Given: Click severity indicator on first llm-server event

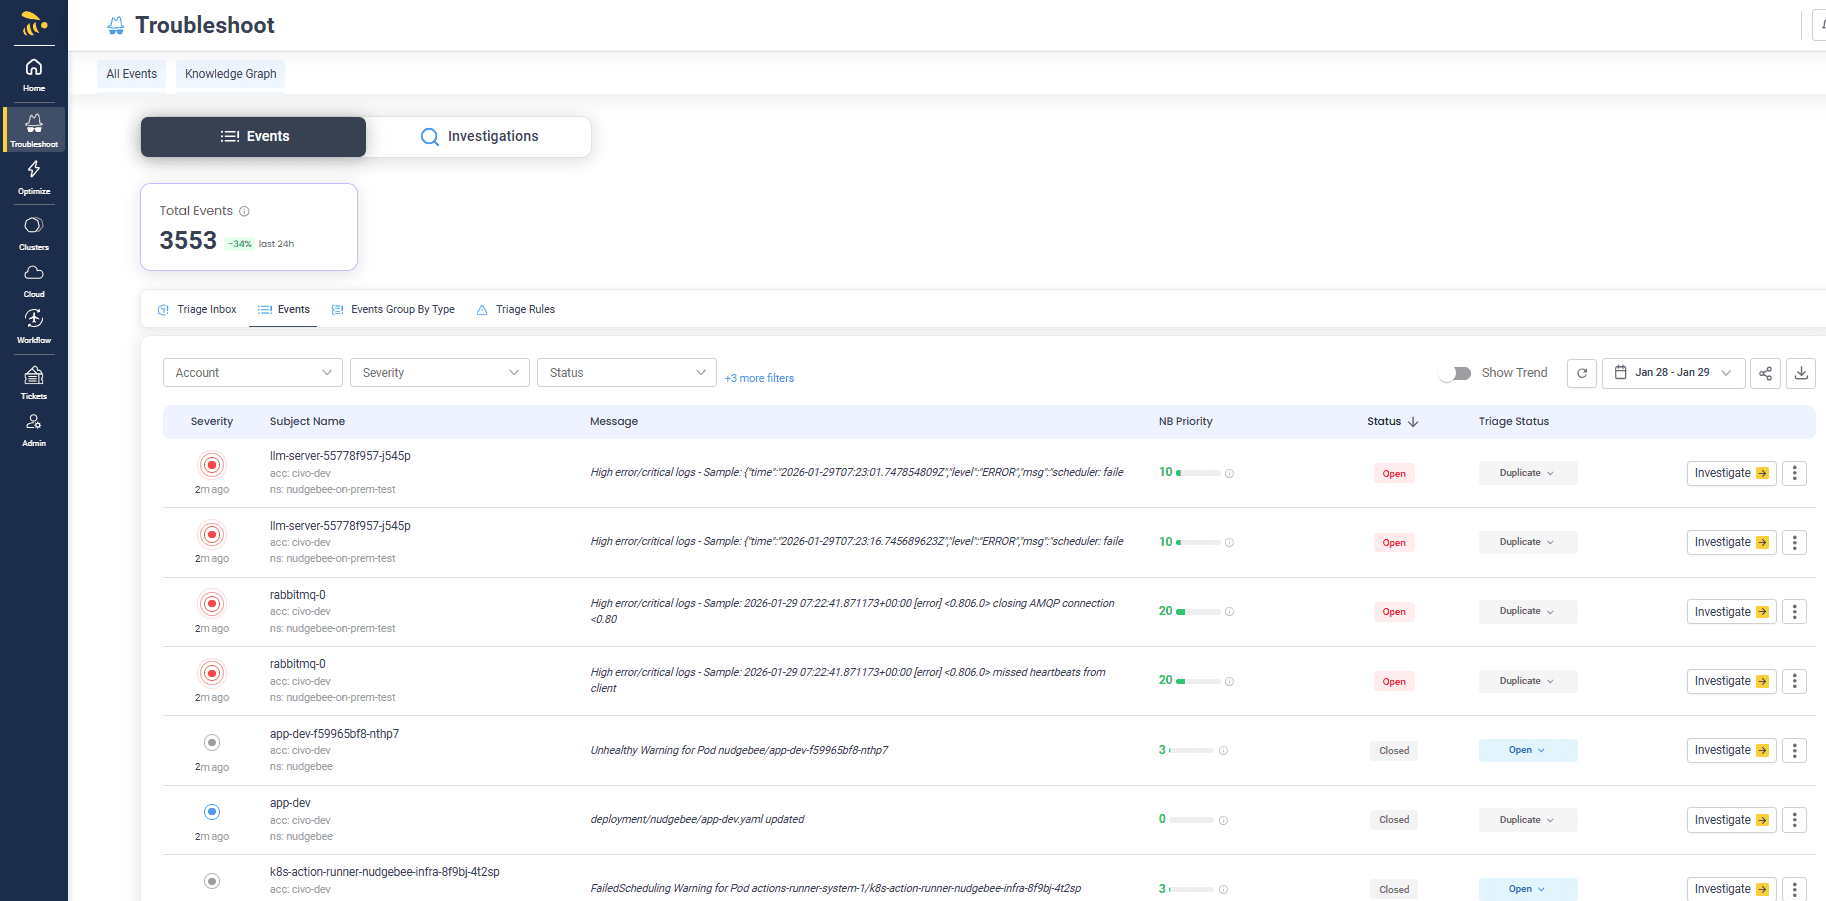Looking at the screenshot, I should (211, 464).
